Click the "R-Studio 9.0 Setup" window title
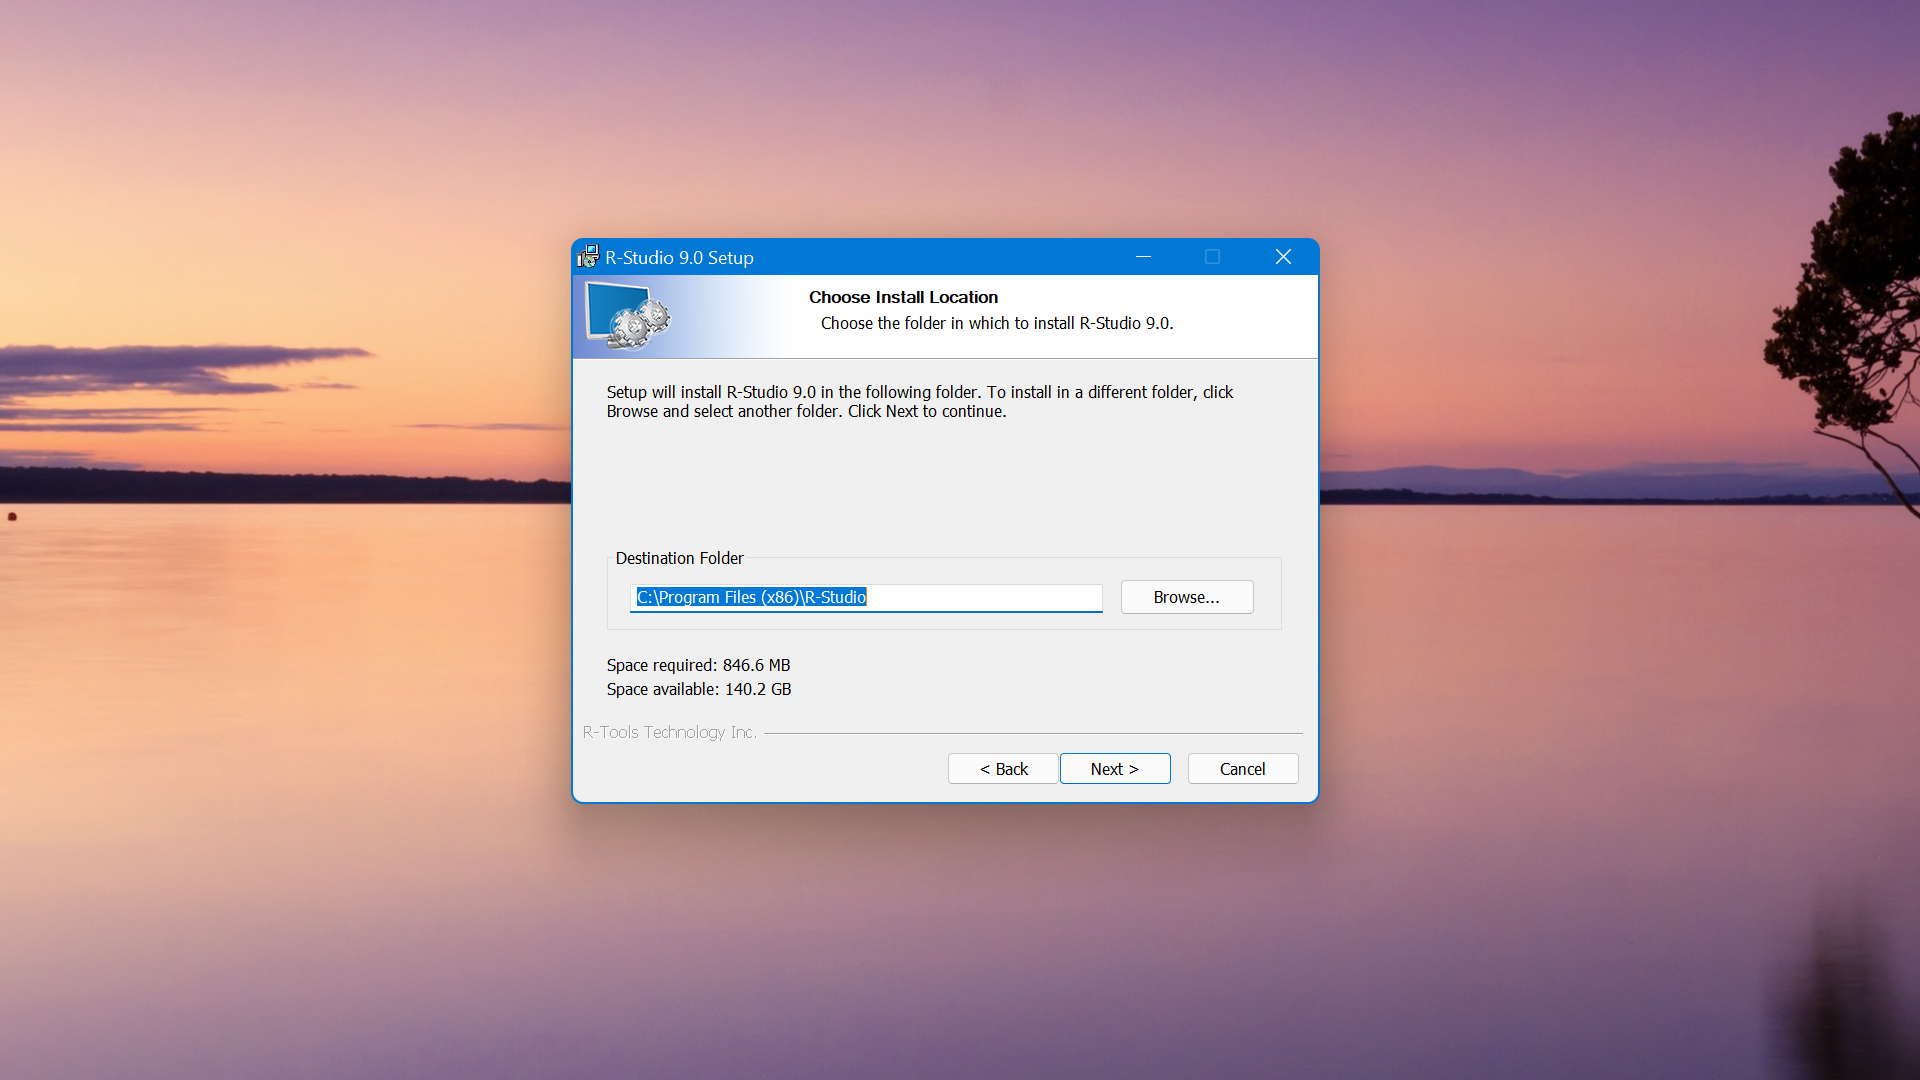 (679, 257)
